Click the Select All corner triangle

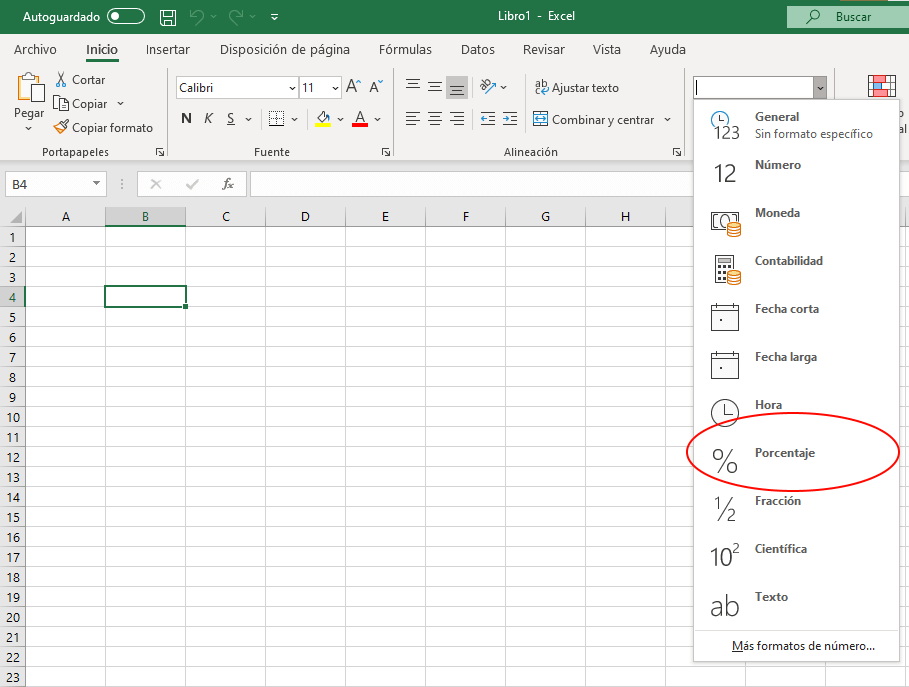[15, 217]
